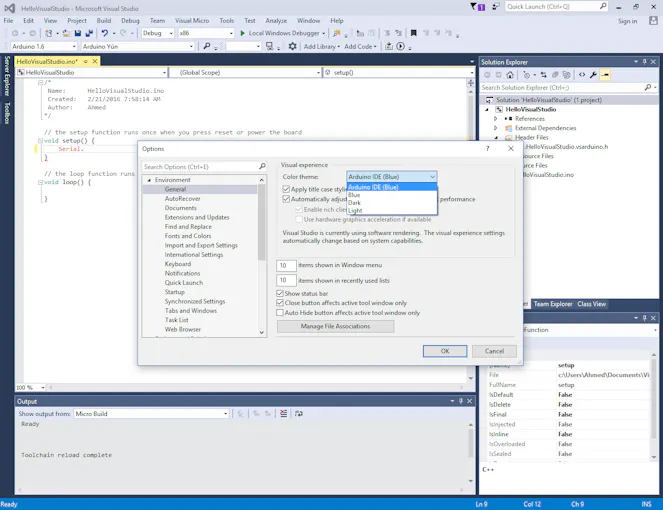Click Manage File Associations button
The width and height of the screenshot is (663, 510).
click(x=335, y=326)
